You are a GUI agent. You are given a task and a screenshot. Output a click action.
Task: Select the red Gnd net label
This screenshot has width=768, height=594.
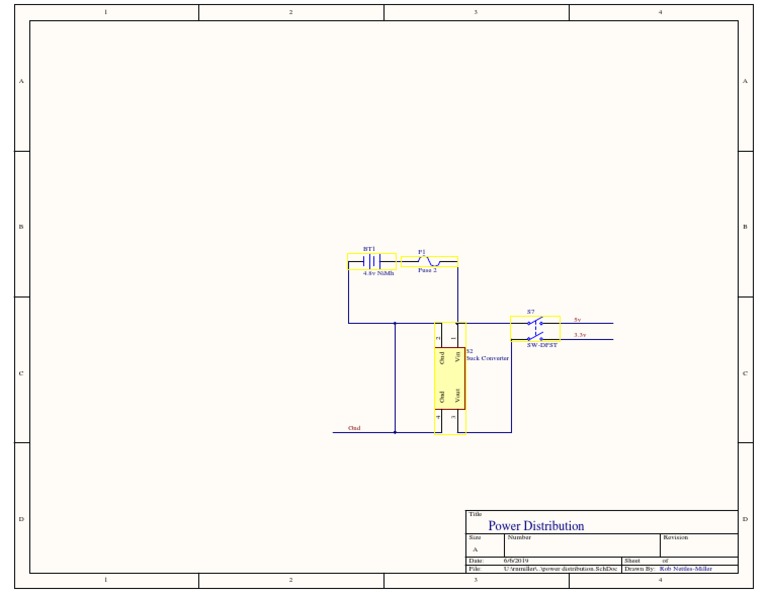pos(354,428)
